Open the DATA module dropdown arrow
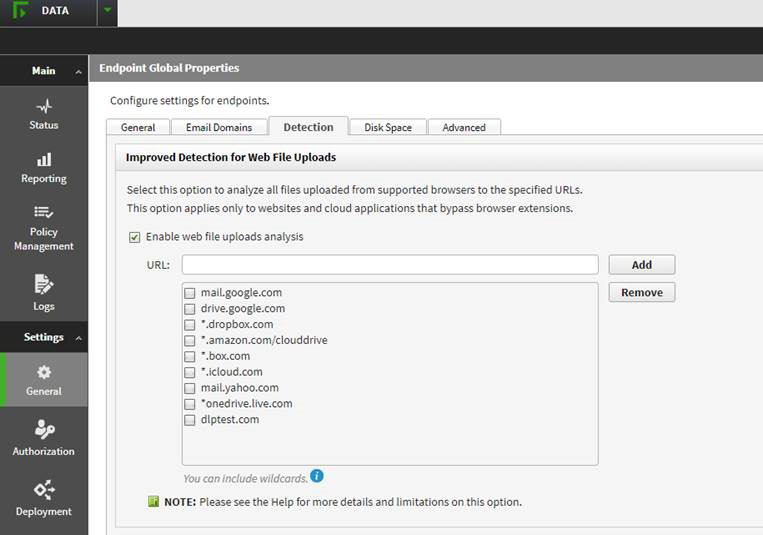This screenshot has width=763, height=535. [107, 12]
